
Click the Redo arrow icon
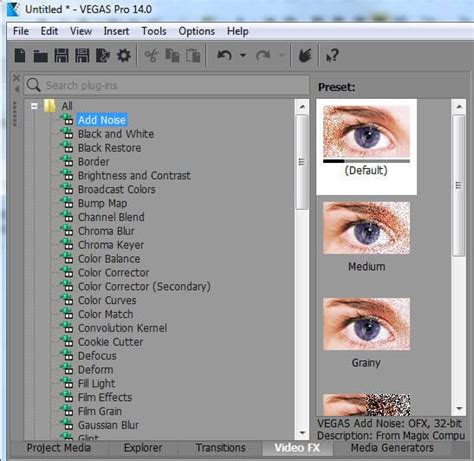(263, 55)
